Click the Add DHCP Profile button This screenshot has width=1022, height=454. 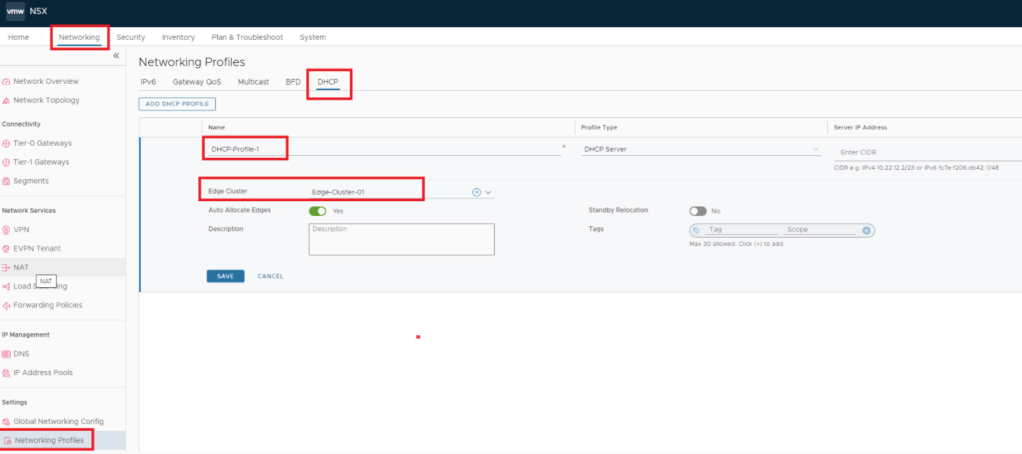(x=177, y=104)
